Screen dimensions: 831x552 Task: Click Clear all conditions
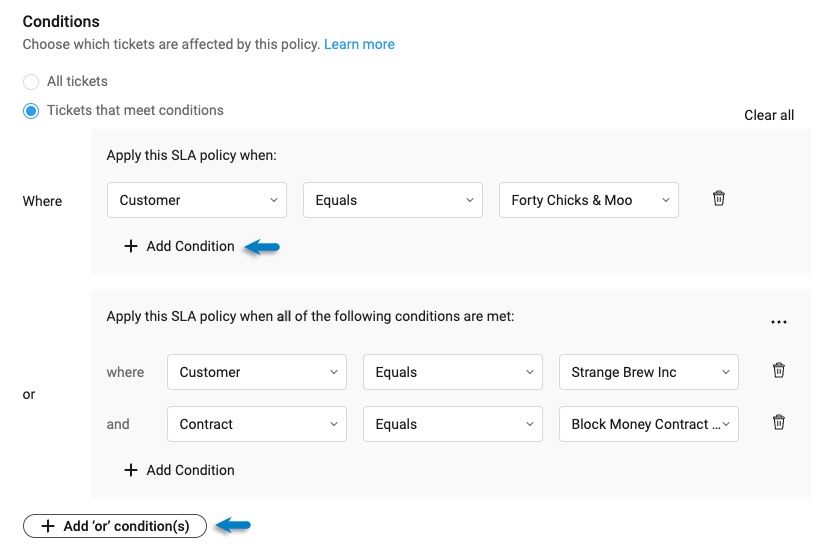[x=768, y=115]
